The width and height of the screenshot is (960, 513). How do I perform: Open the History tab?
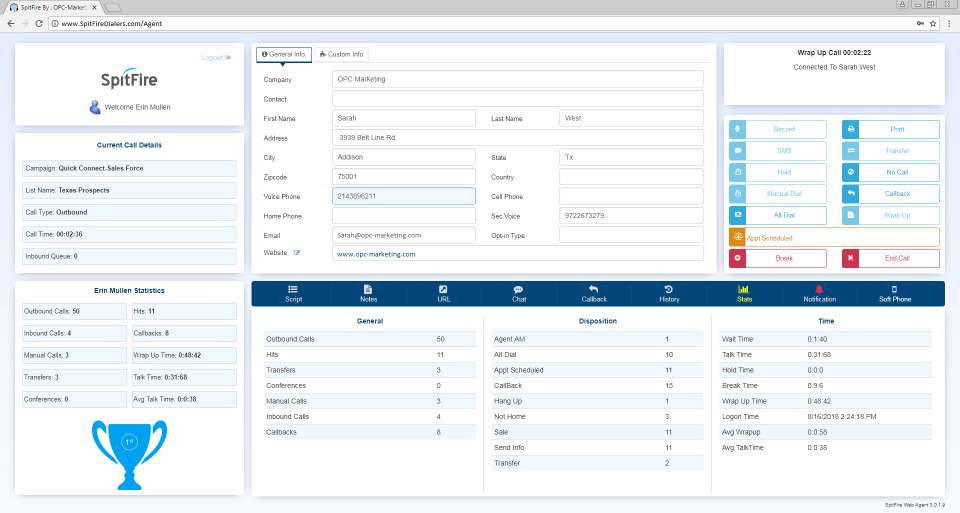(x=669, y=294)
